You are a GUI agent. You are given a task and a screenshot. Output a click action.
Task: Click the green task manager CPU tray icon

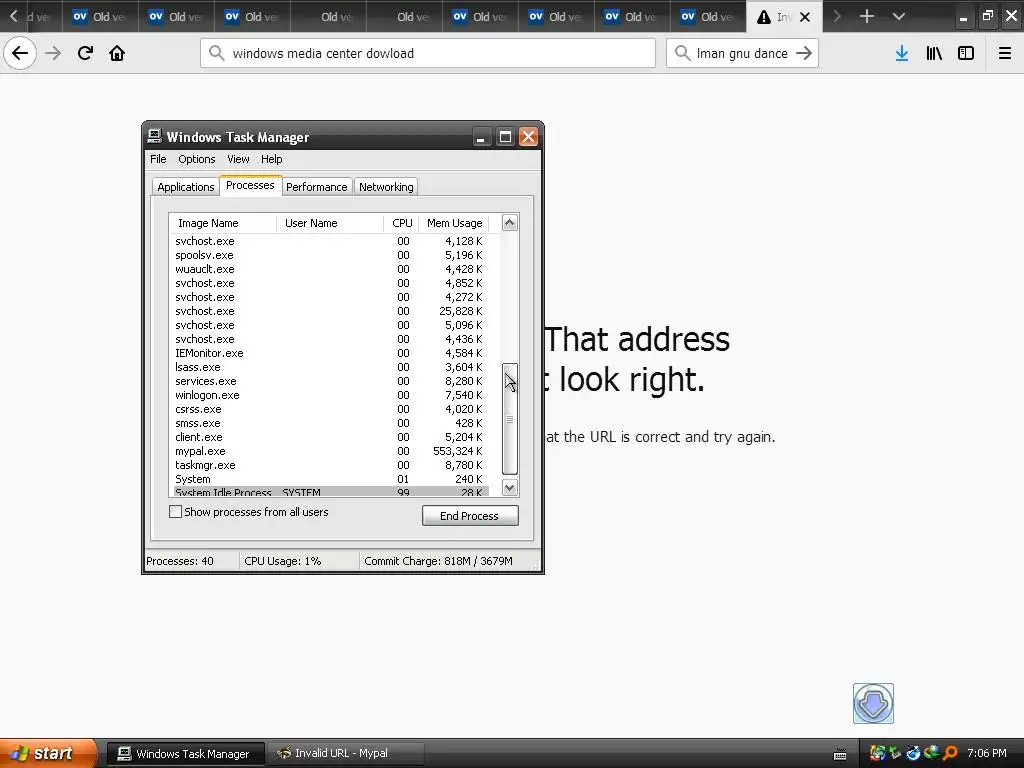[x=896, y=754]
